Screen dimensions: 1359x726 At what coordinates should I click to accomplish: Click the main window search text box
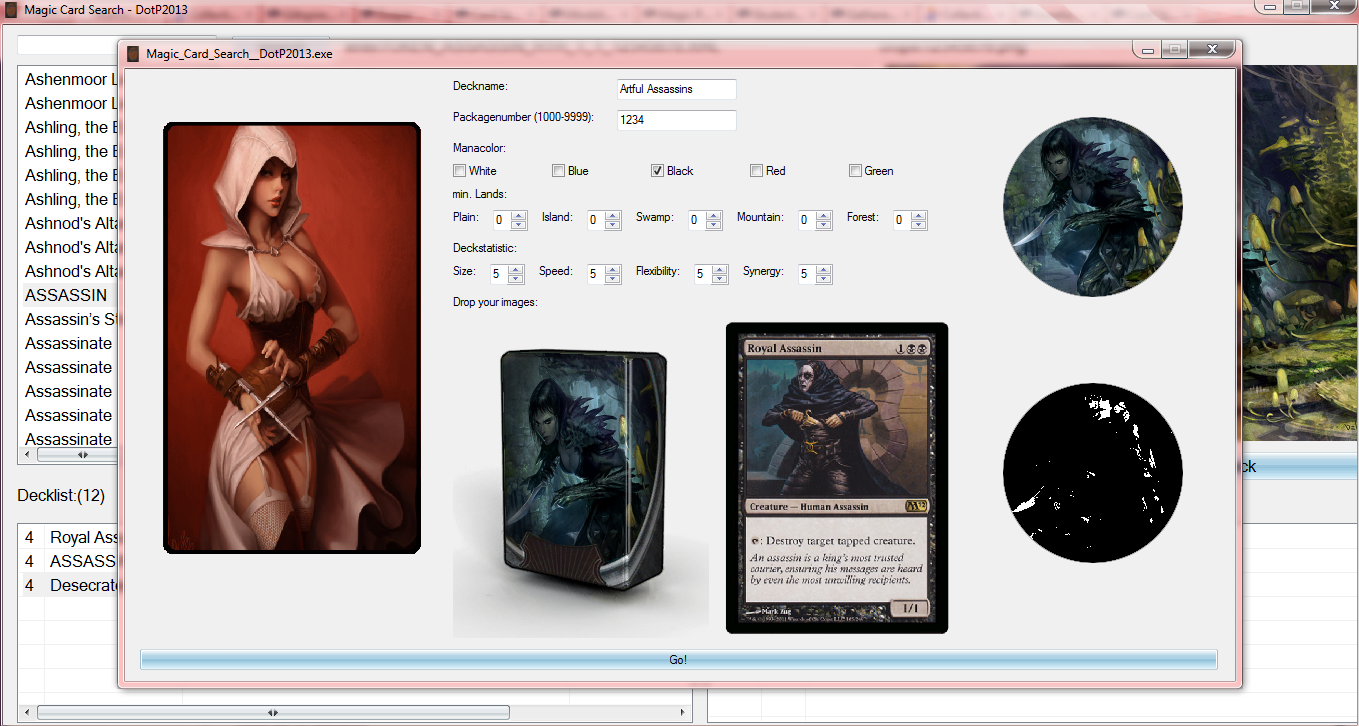pos(66,45)
